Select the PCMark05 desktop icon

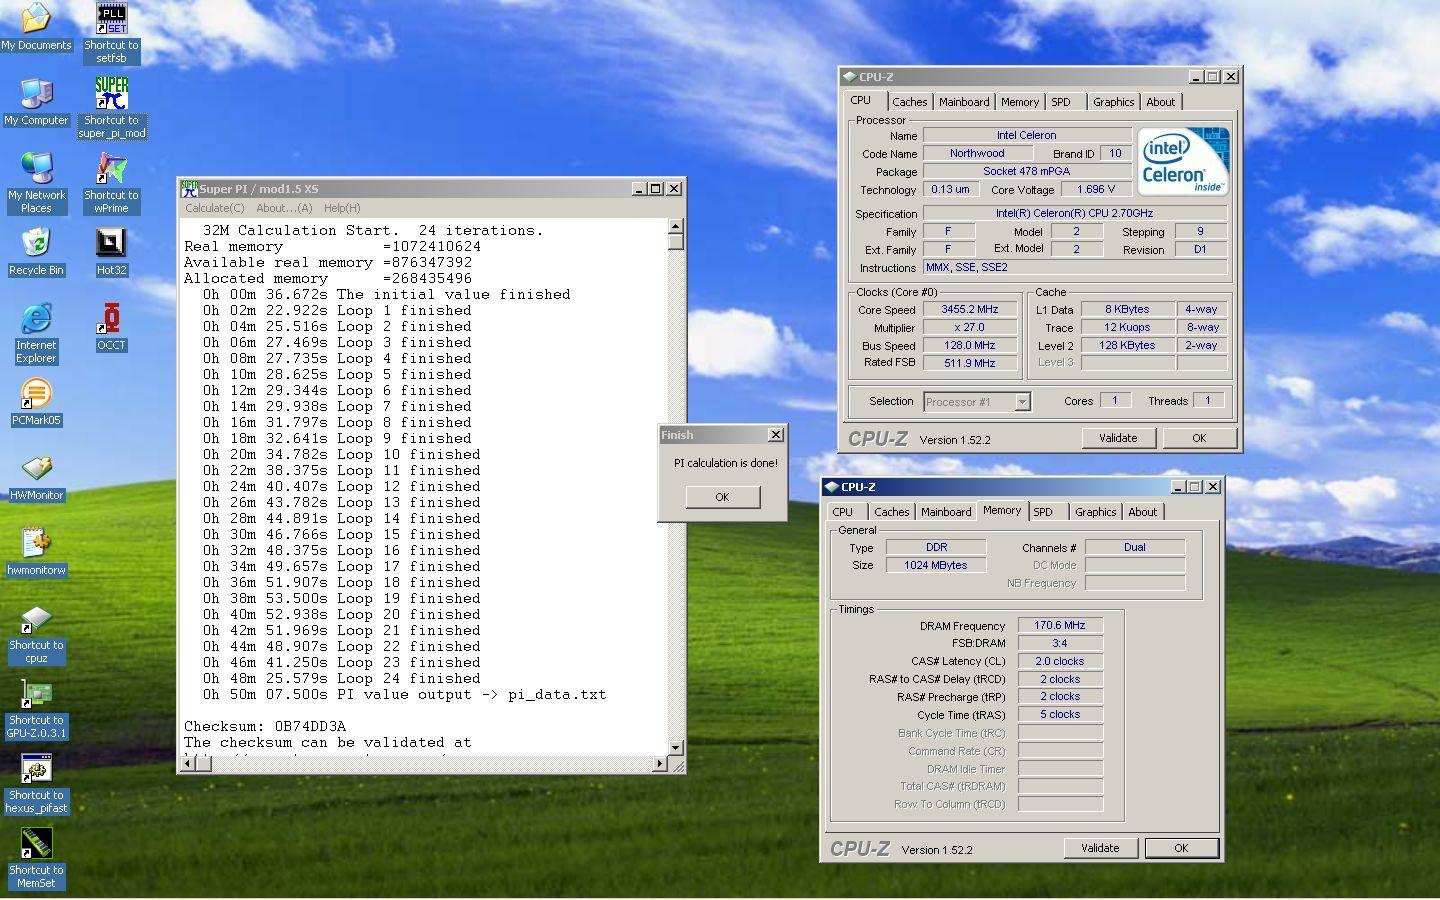coord(36,402)
